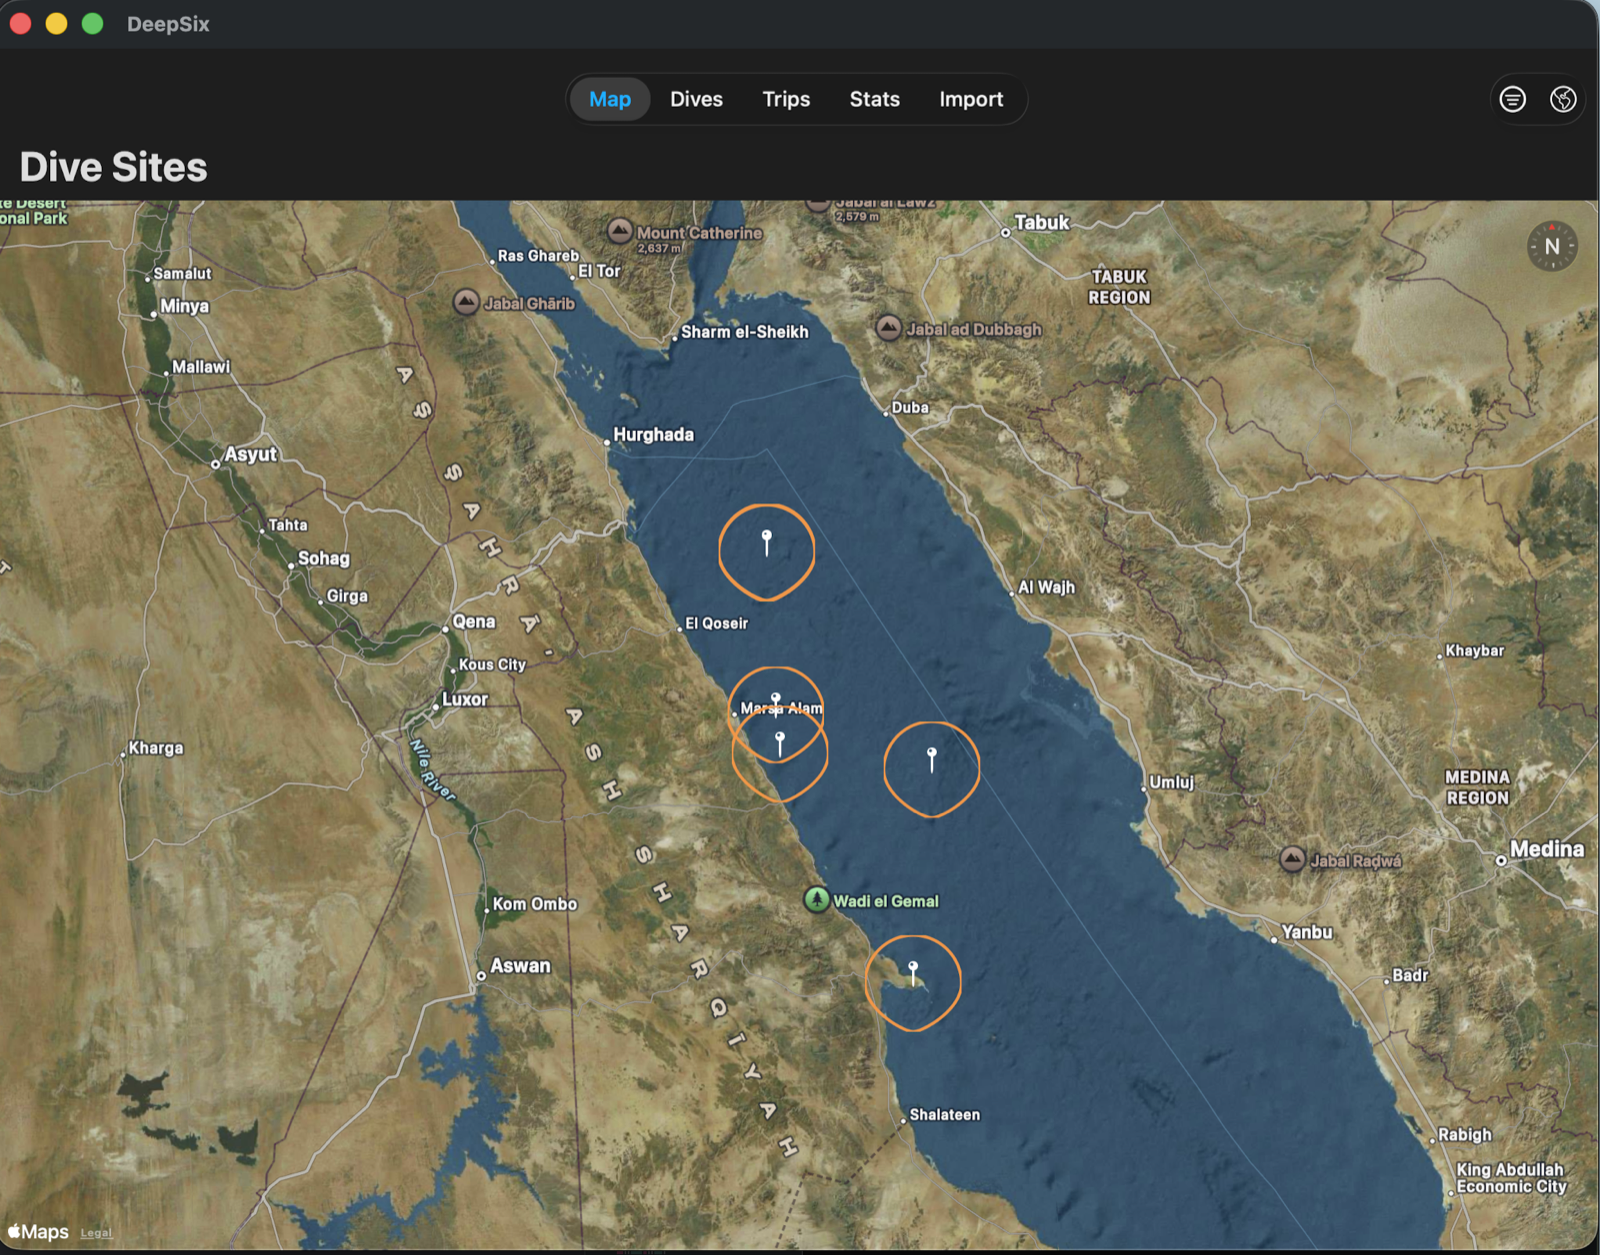The height and width of the screenshot is (1255, 1600).
Task: Click the Sharm el-Sheikh label
Action: pyautogui.click(x=745, y=332)
